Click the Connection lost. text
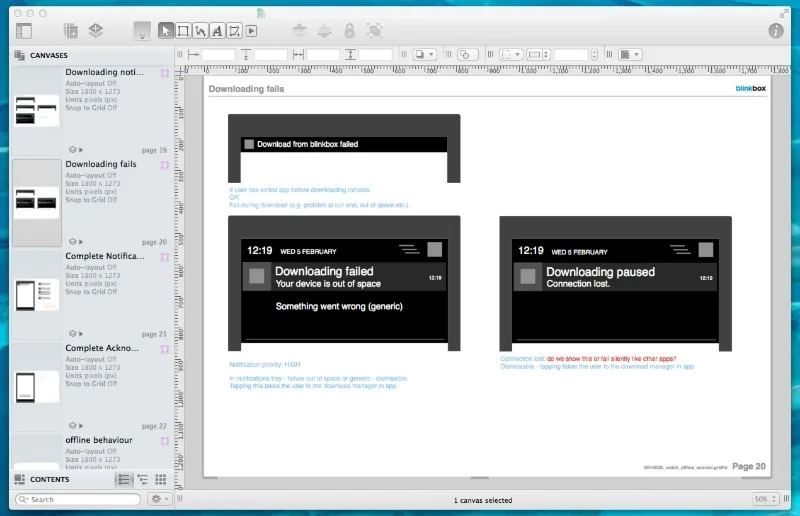800x516 pixels. point(578,284)
